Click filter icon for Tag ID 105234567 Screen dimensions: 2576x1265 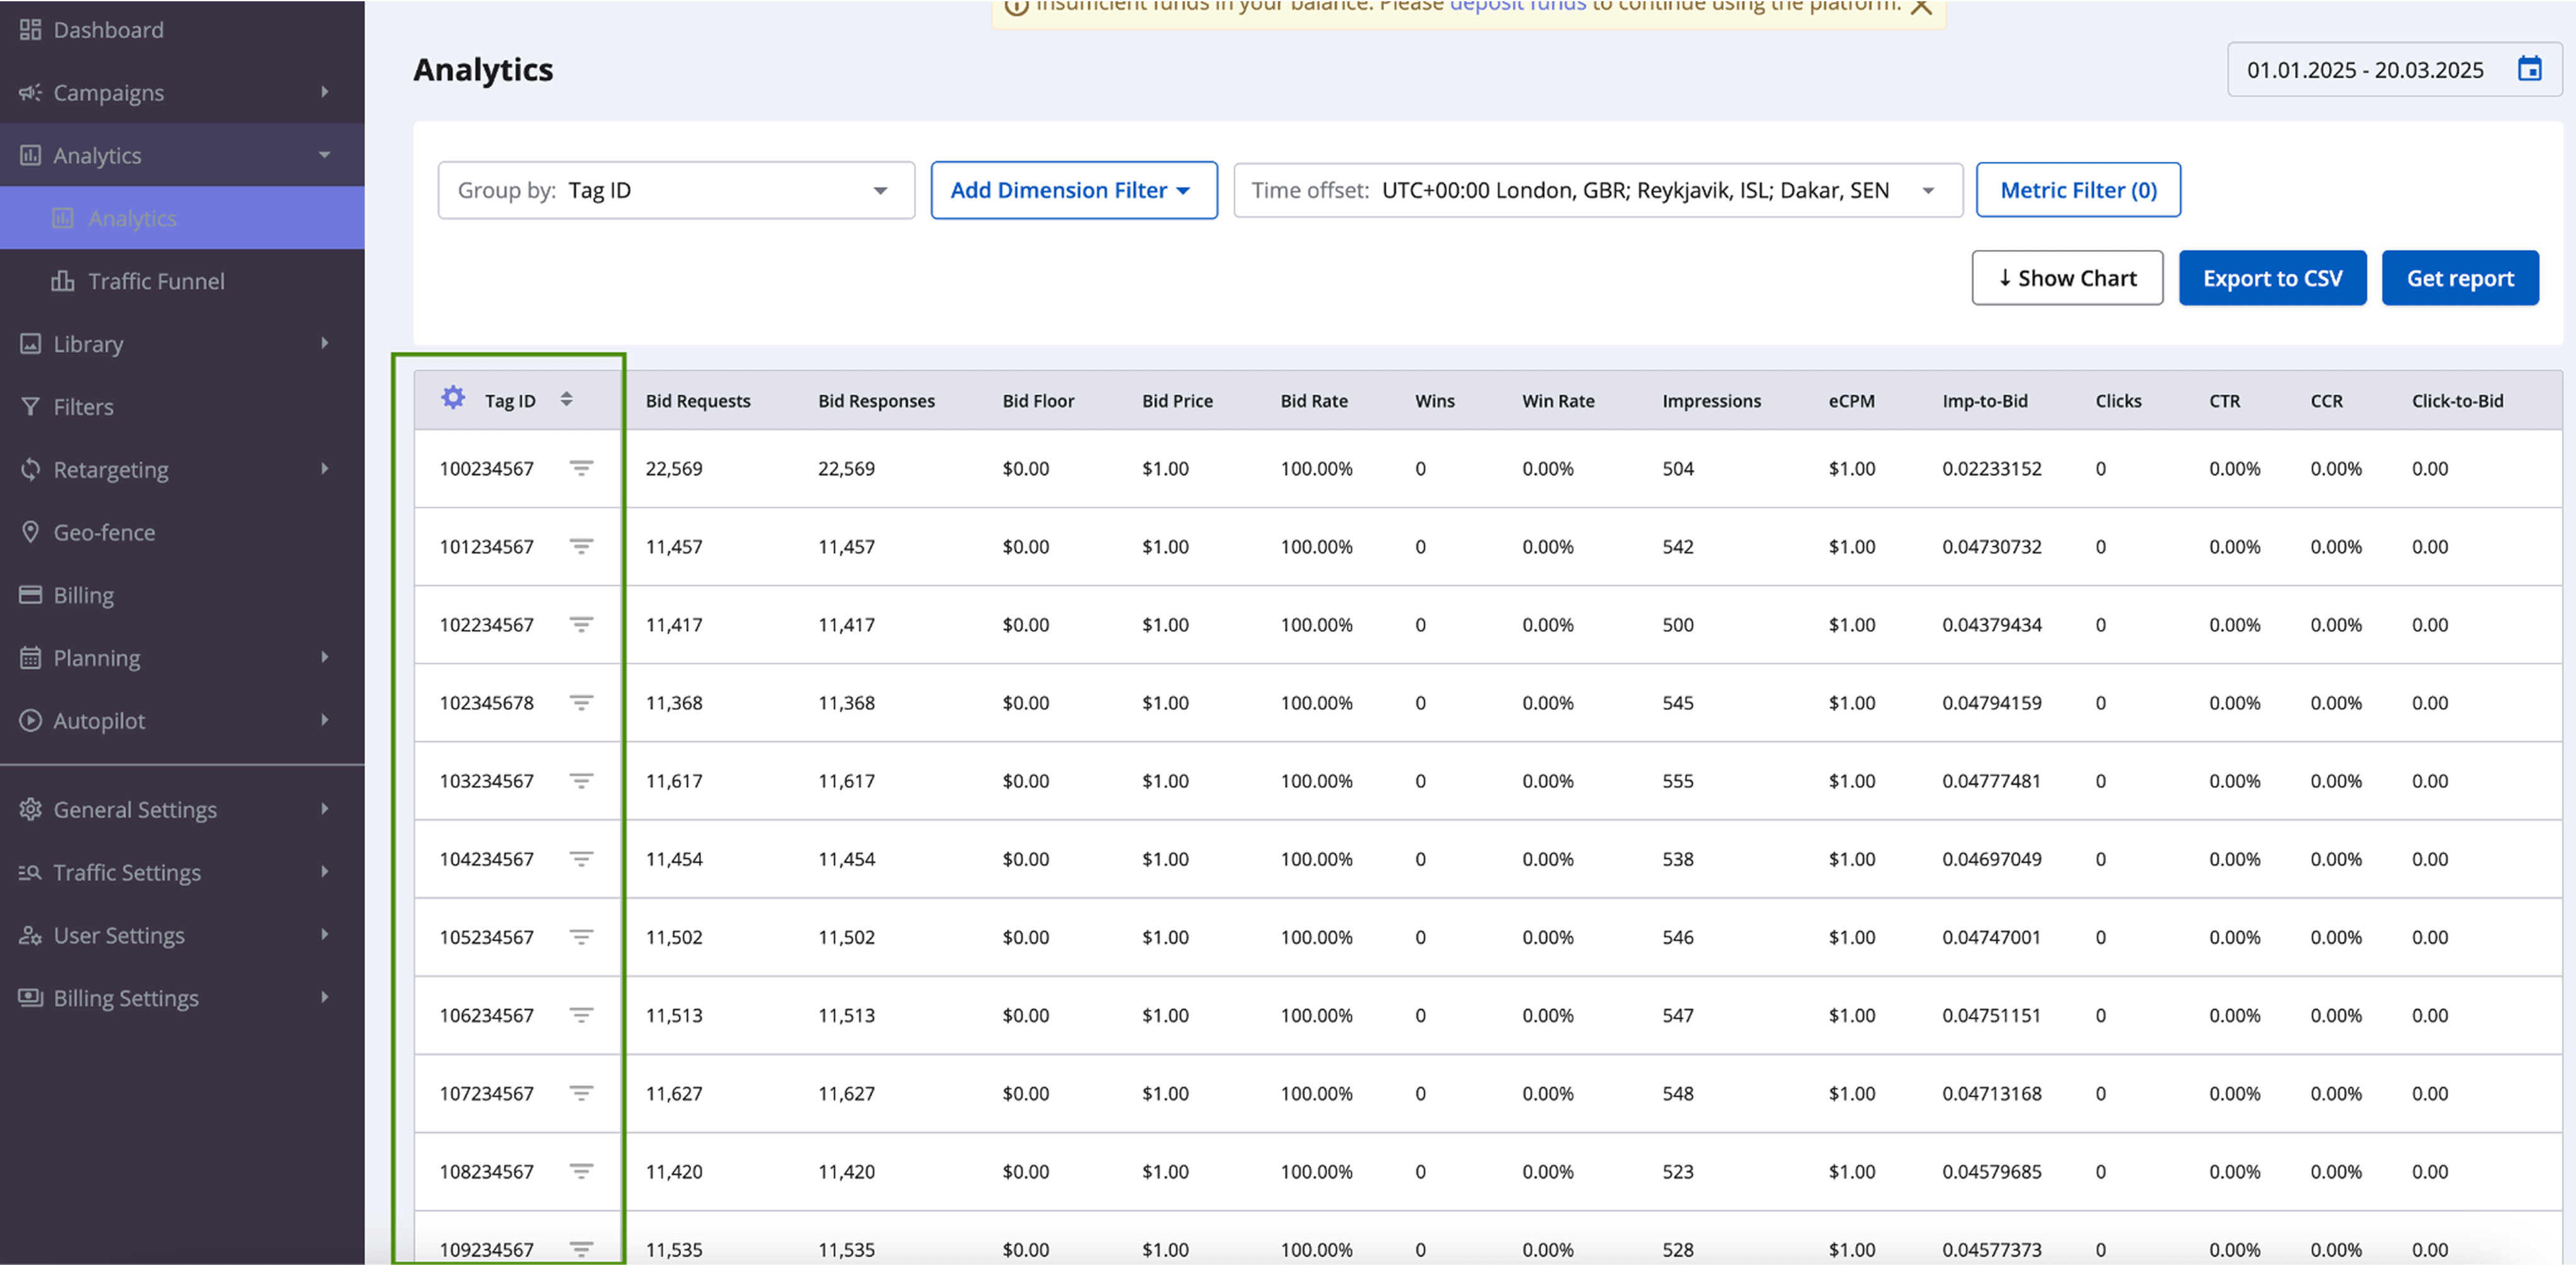pyautogui.click(x=581, y=936)
